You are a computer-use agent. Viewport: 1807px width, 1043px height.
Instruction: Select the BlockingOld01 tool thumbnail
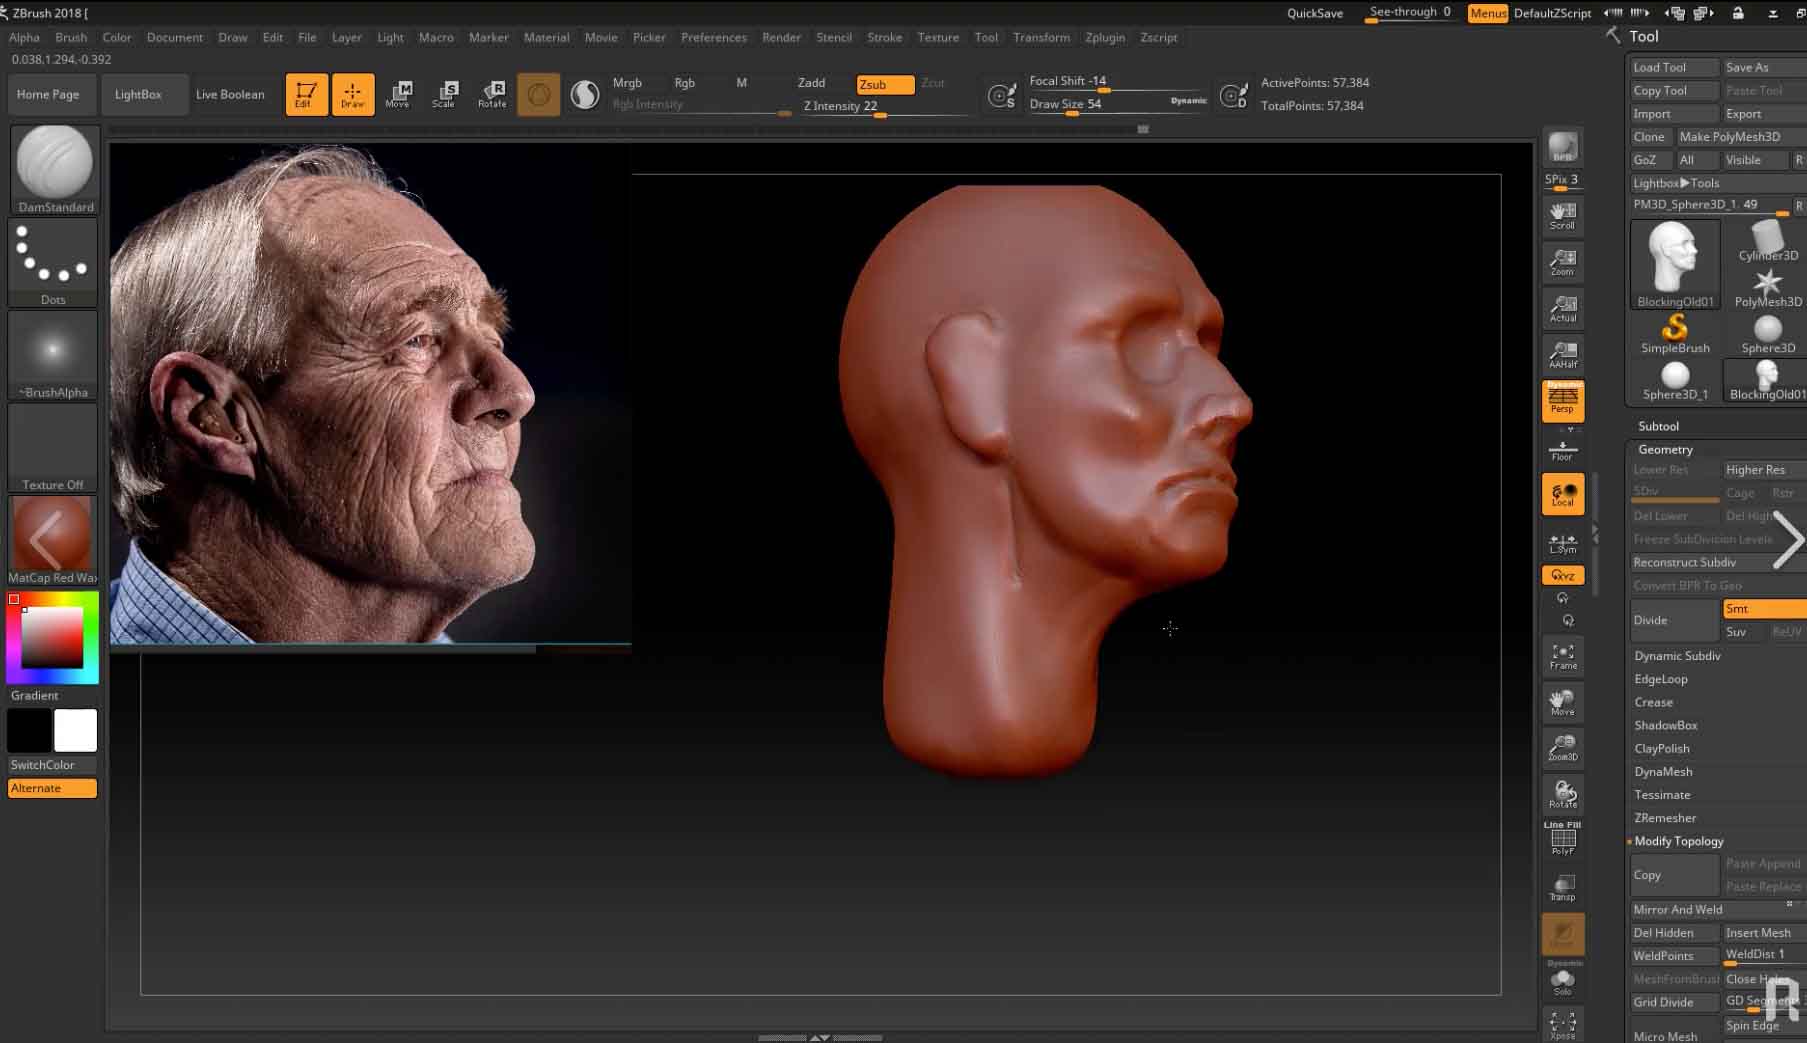pos(1675,264)
